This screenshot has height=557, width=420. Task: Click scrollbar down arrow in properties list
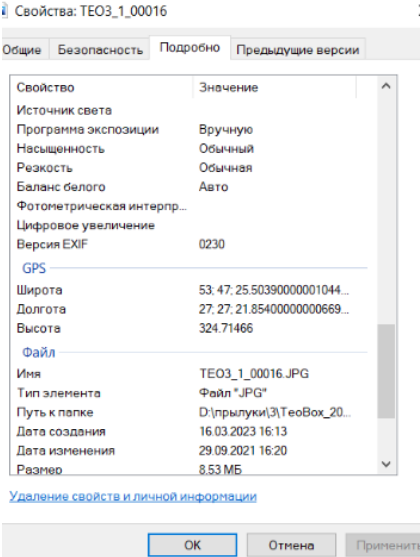pos(386,464)
